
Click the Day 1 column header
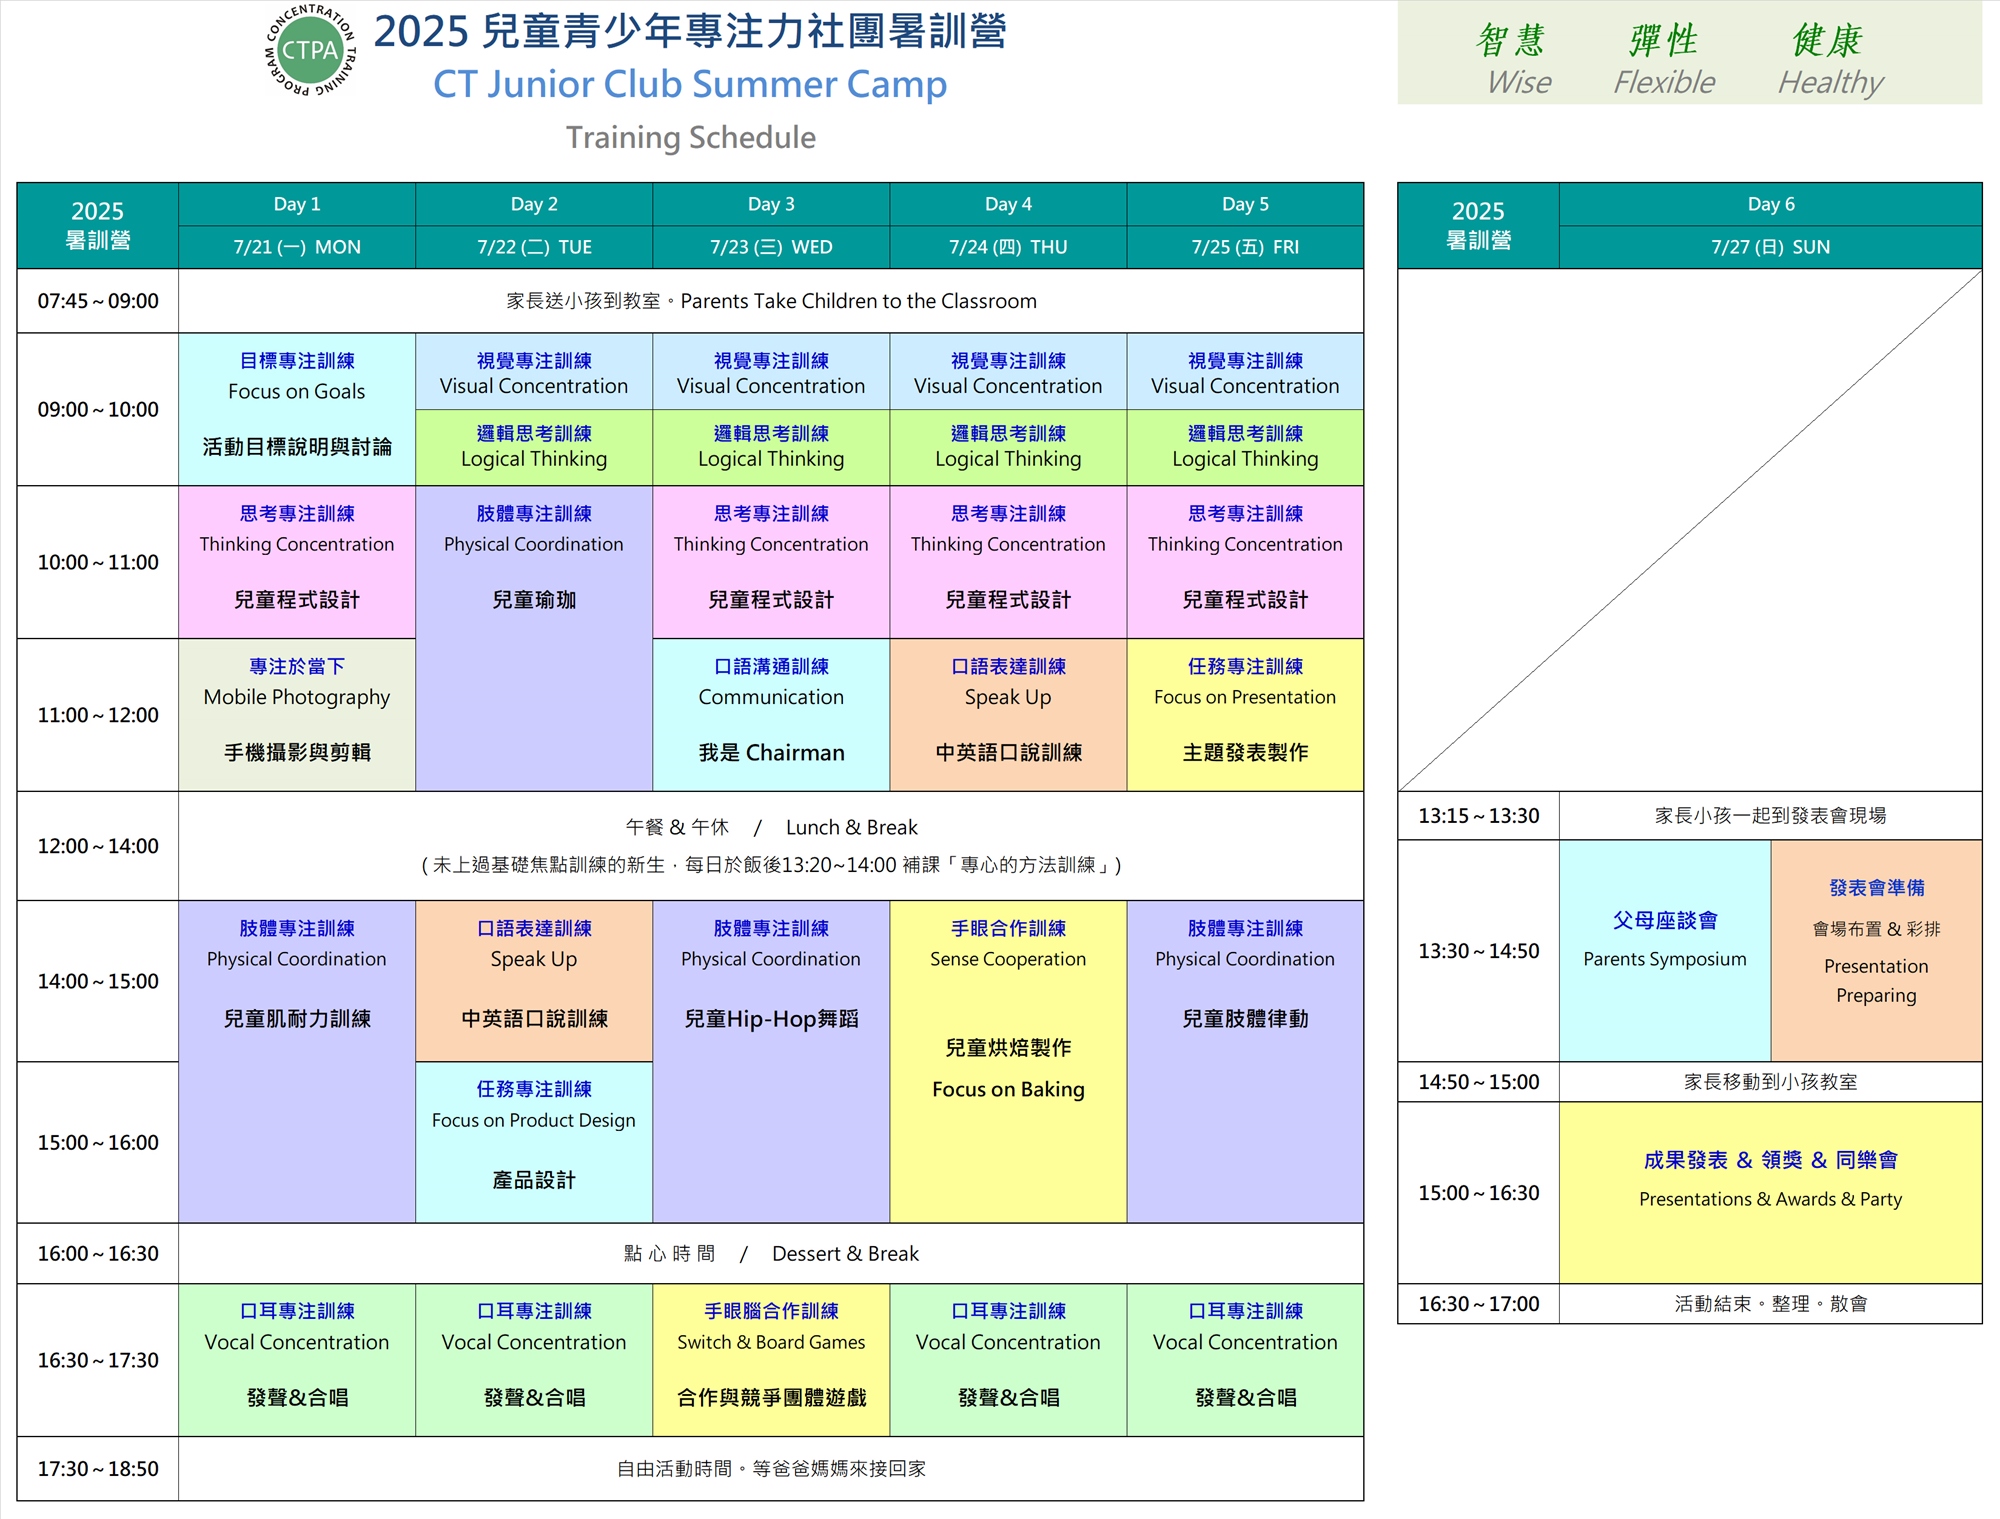(x=297, y=204)
